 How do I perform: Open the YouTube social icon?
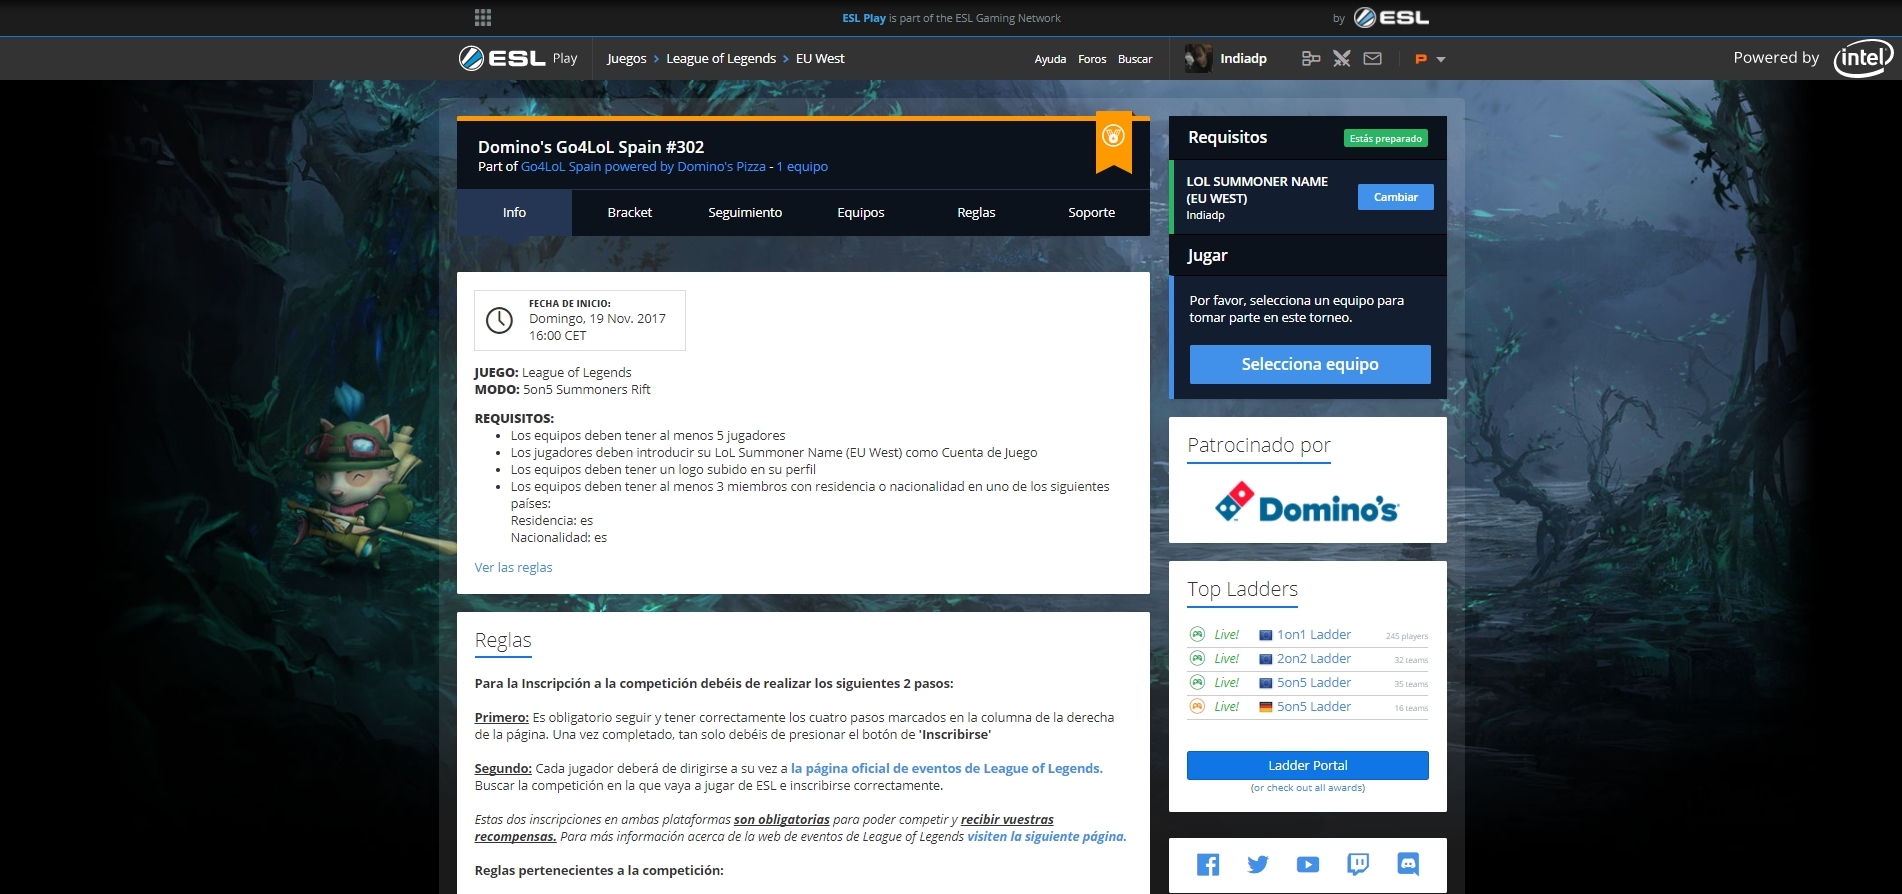[1308, 864]
